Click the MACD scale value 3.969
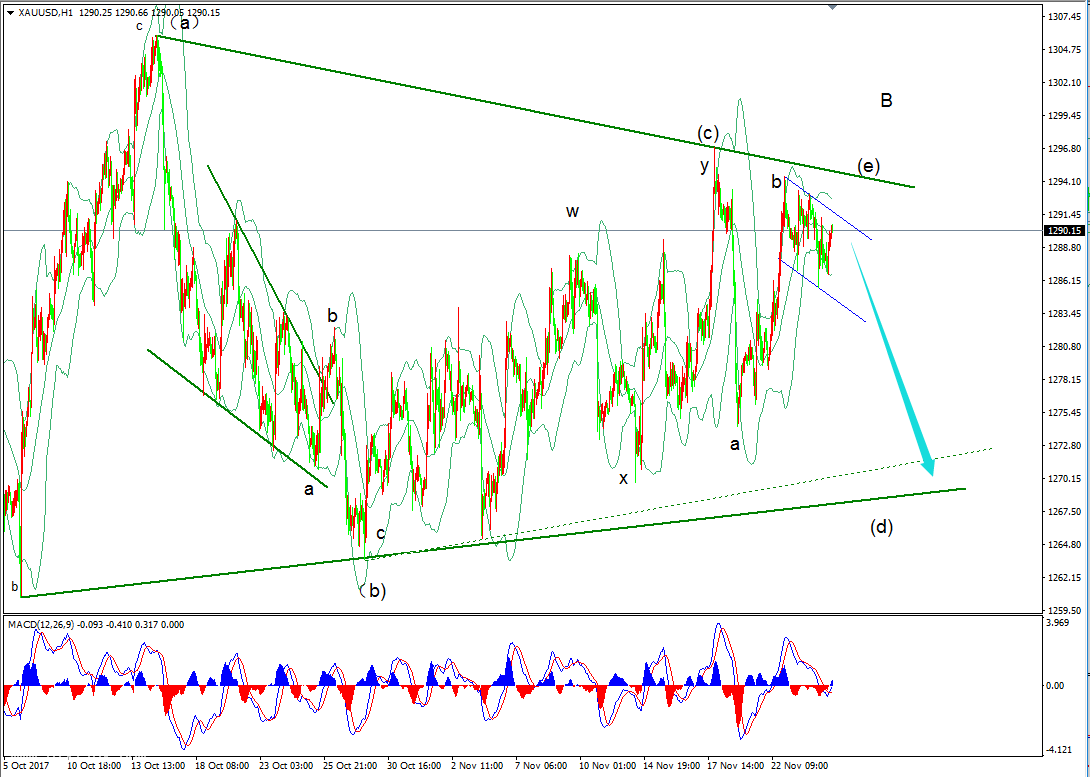 1058,624
